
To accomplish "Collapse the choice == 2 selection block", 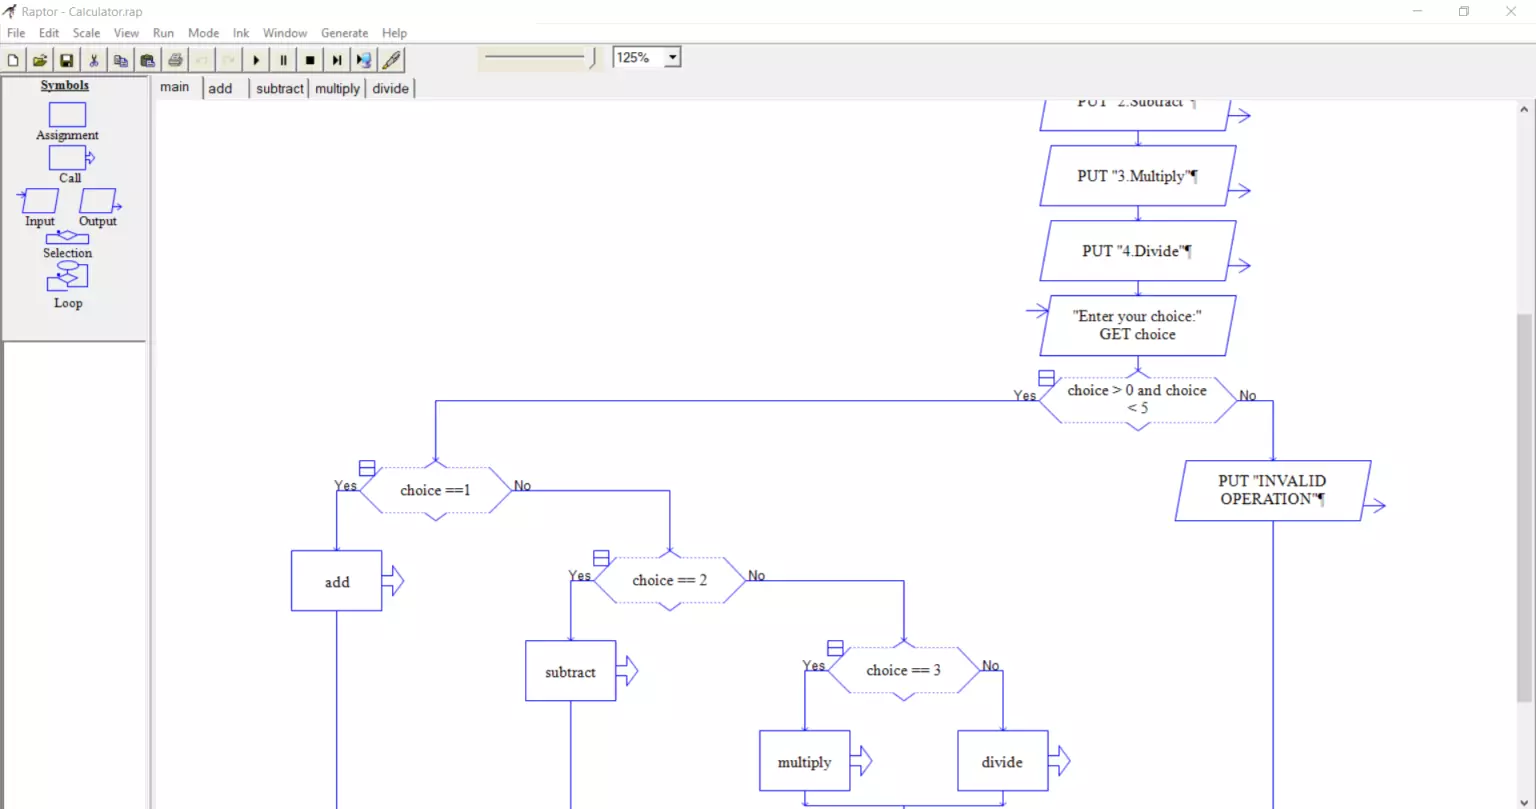I will [601, 558].
